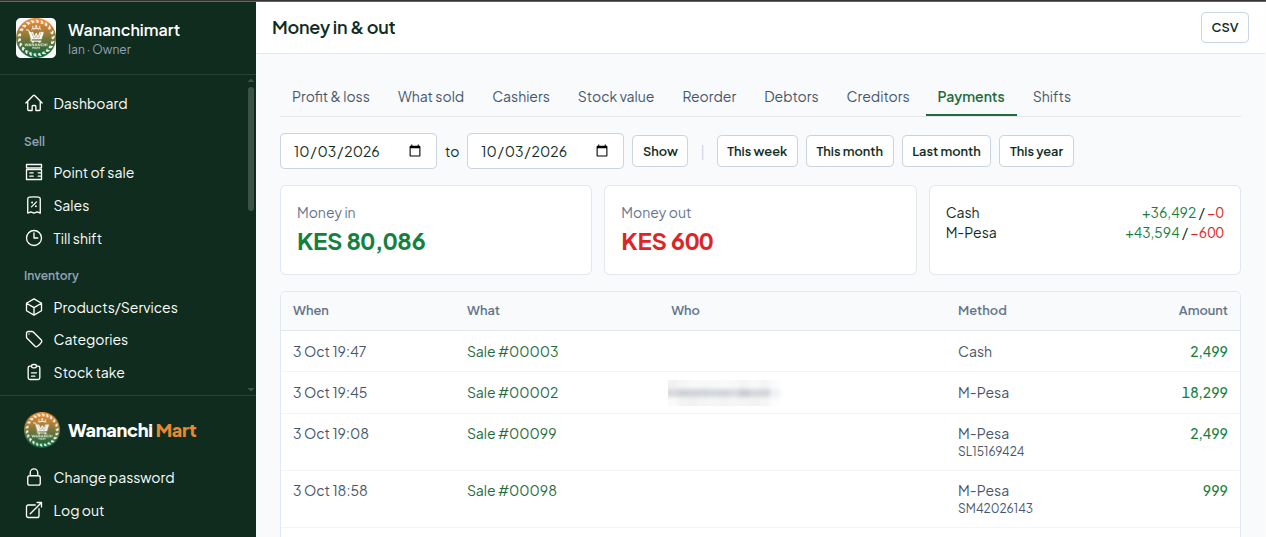1266x537 pixels.
Task: Open Sale #00098 link
Action: (x=511, y=491)
